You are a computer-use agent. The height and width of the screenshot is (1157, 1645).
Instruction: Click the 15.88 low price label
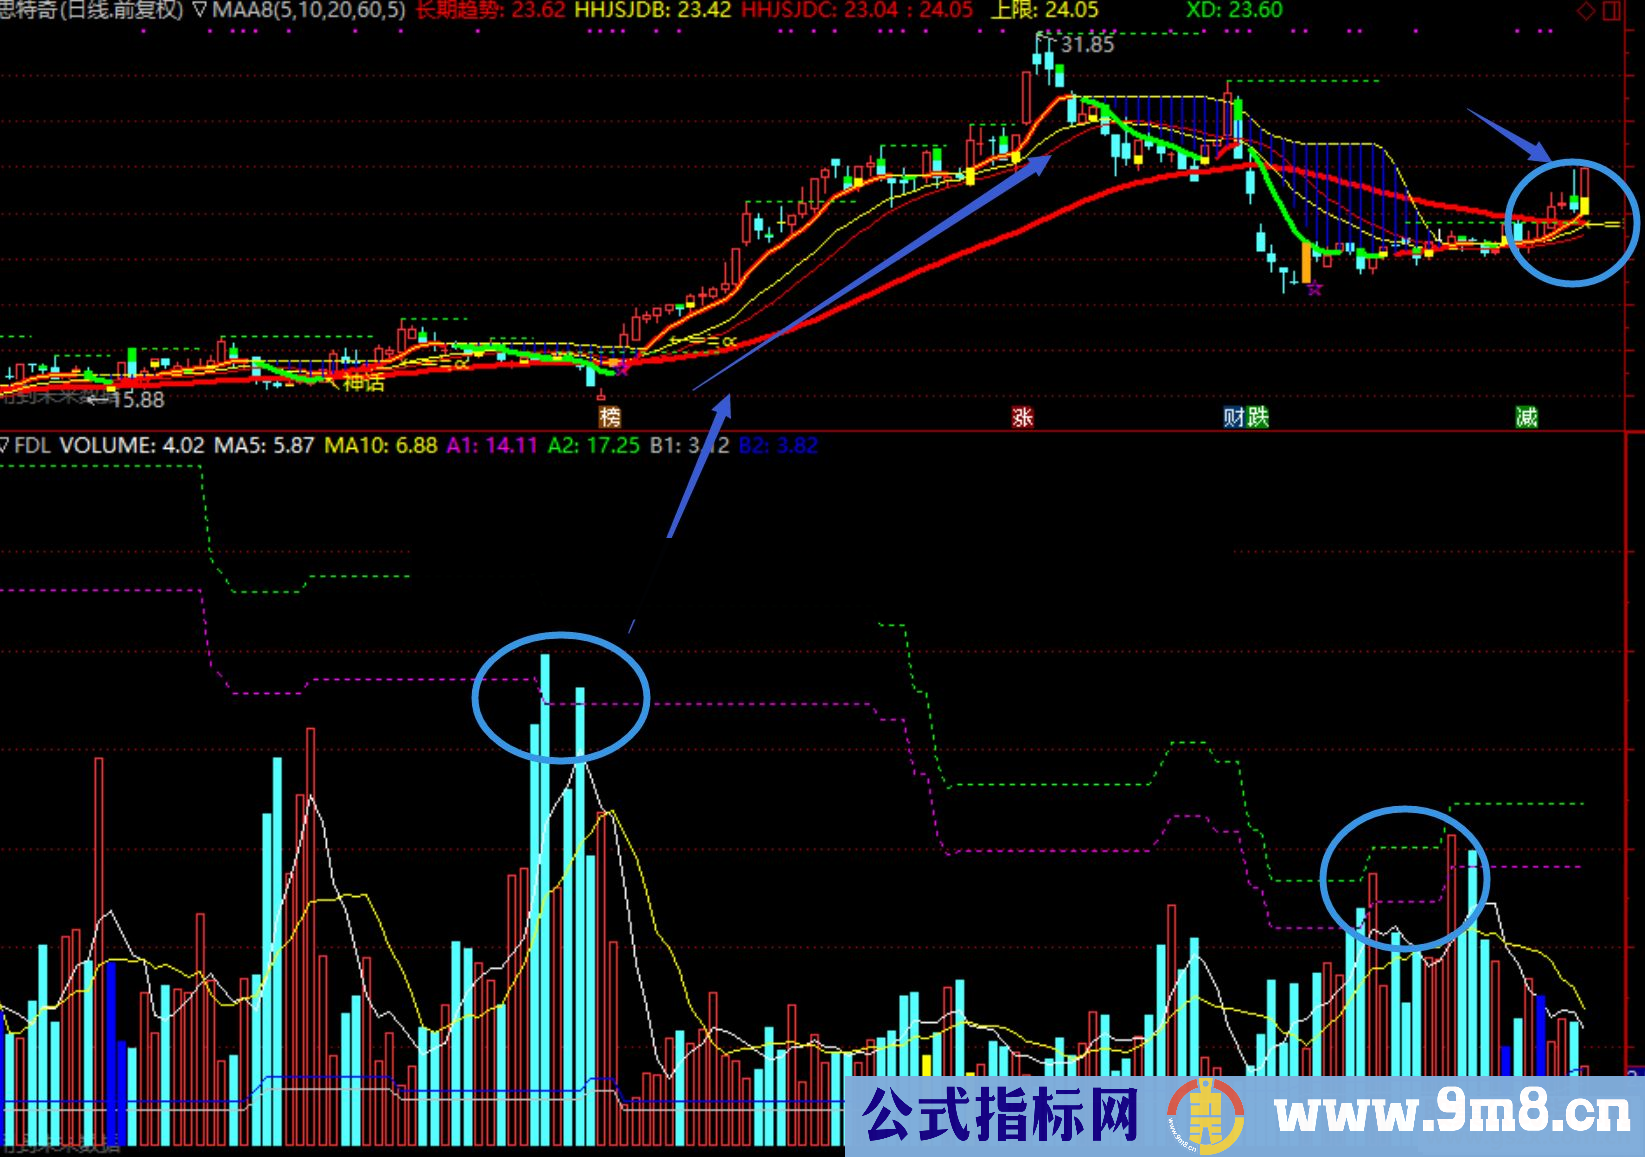click(x=138, y=400)
